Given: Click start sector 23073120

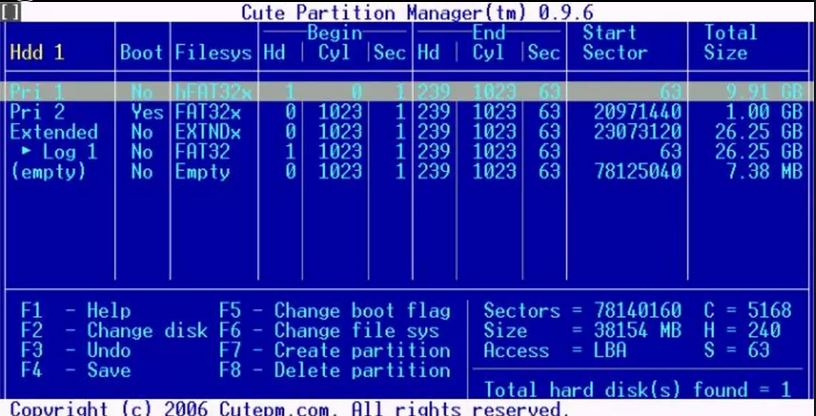Looking at the screenshot, I should click(638, 131).
